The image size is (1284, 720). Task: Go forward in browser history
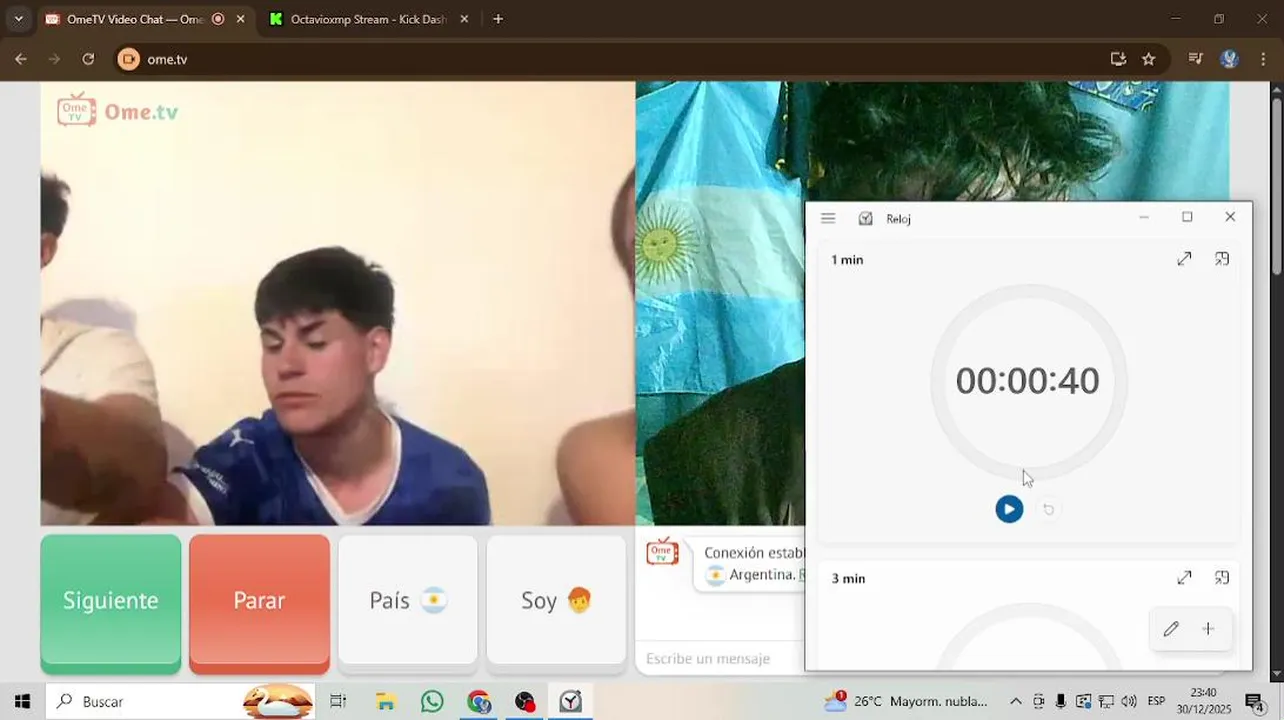coord(55,59)
